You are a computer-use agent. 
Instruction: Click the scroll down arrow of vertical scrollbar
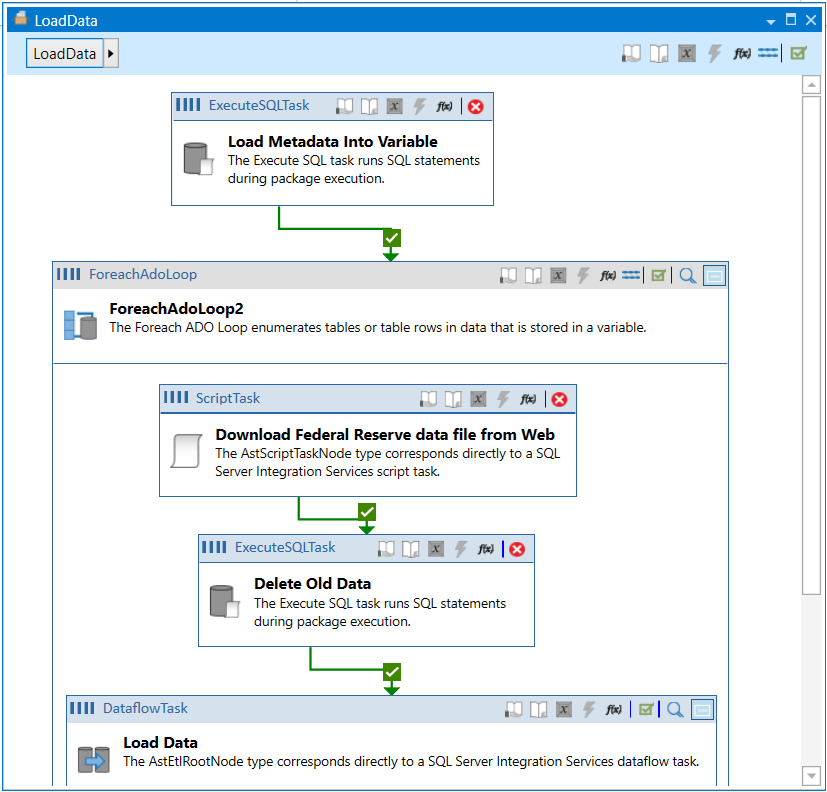(811, 775)
